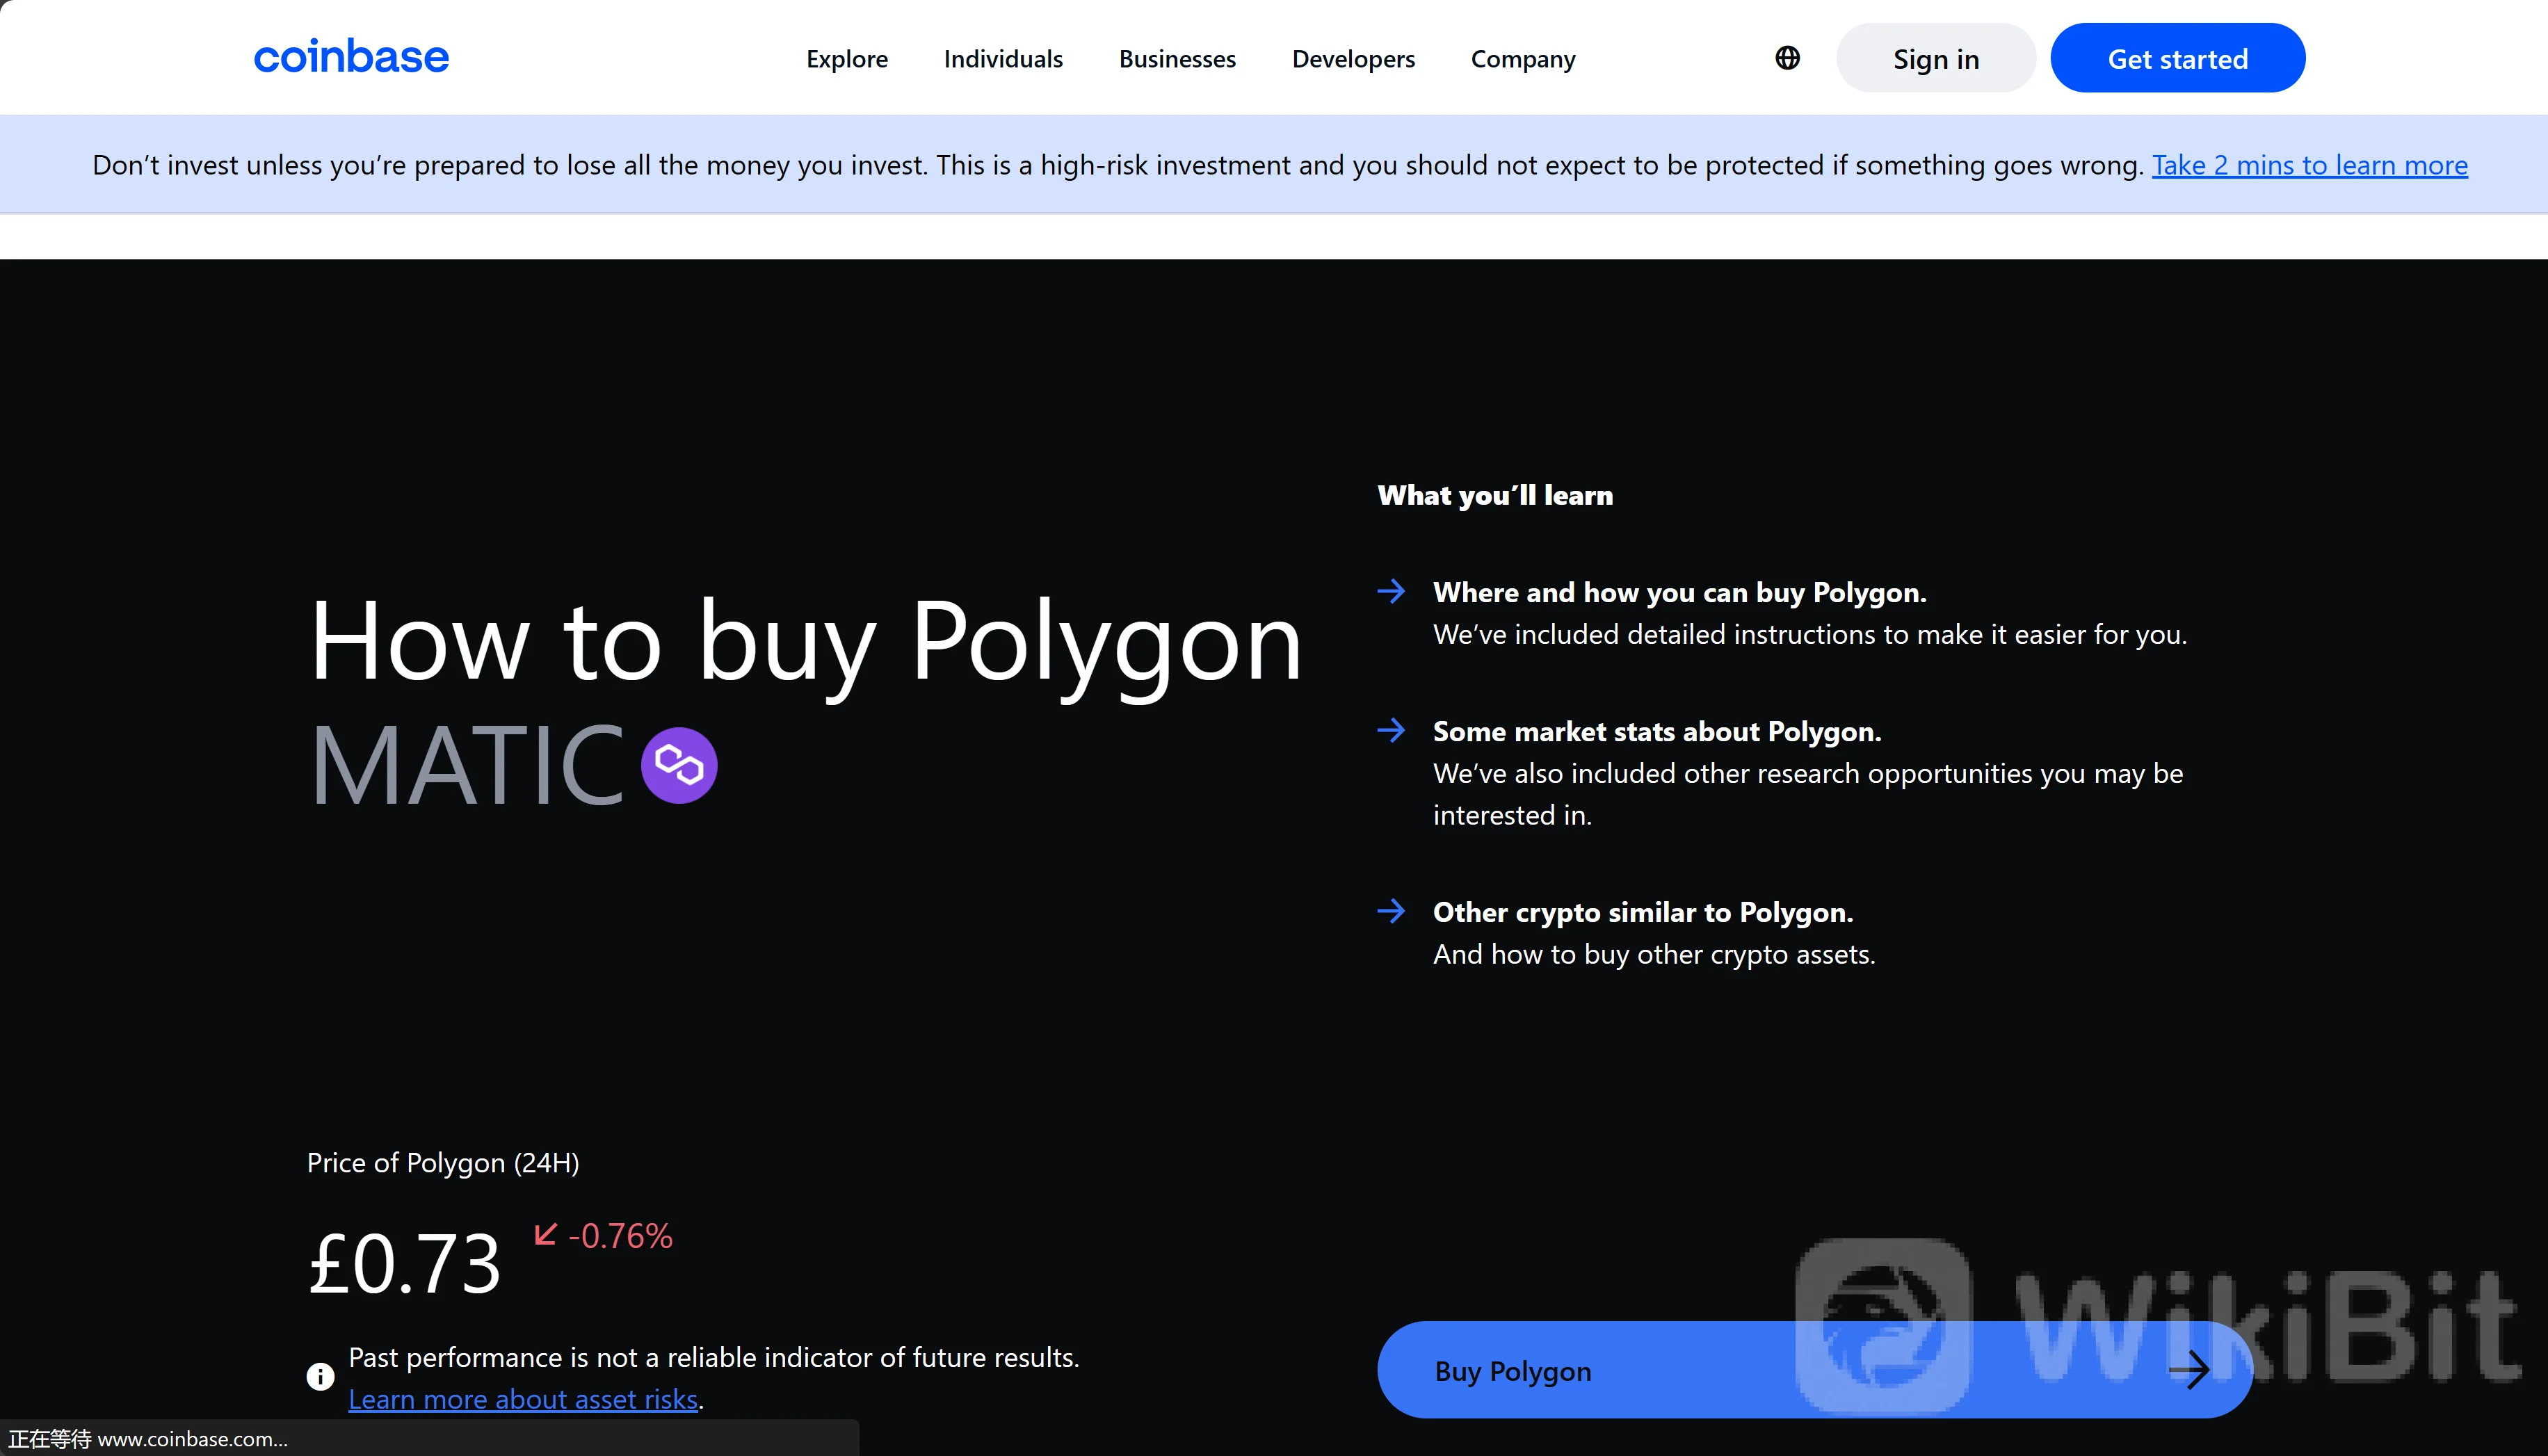Open the Company menu
The width and height of the screenshot is (2548, 1456).
[x=1523, y=59]
